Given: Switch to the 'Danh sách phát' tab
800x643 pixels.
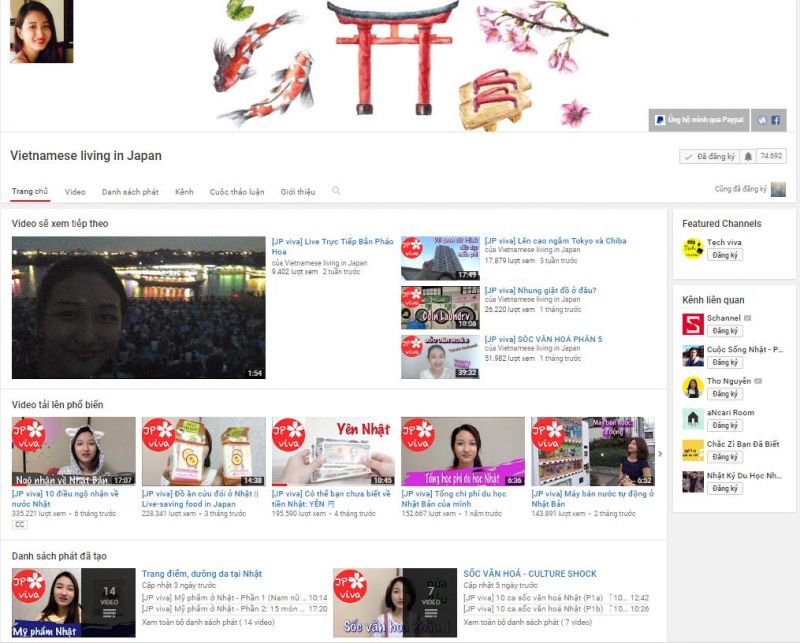Looking at the screenshot, I should click(x=130, y=191).
